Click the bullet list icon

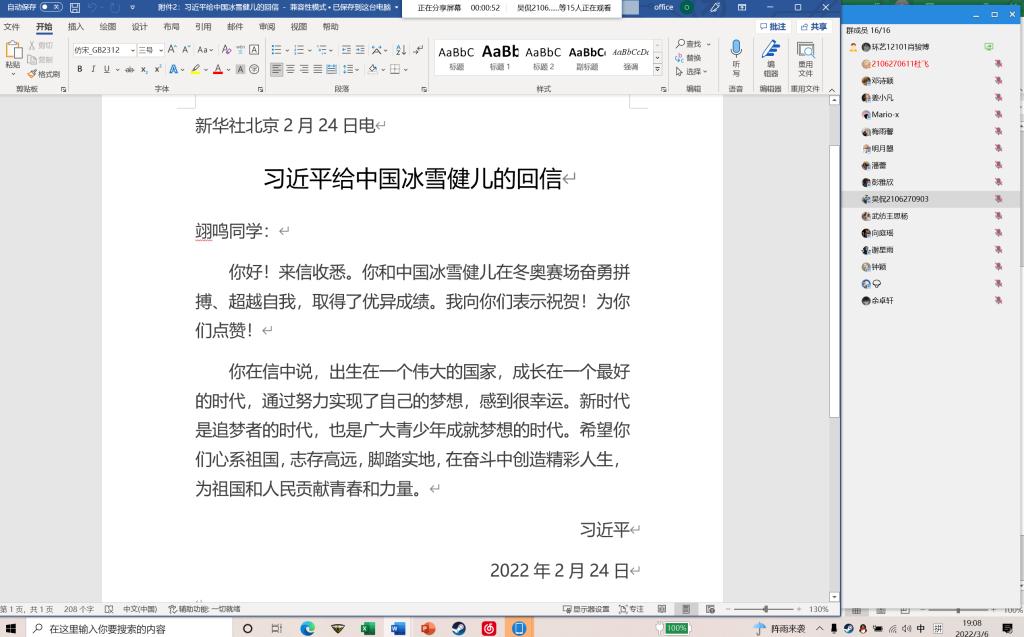278,50
